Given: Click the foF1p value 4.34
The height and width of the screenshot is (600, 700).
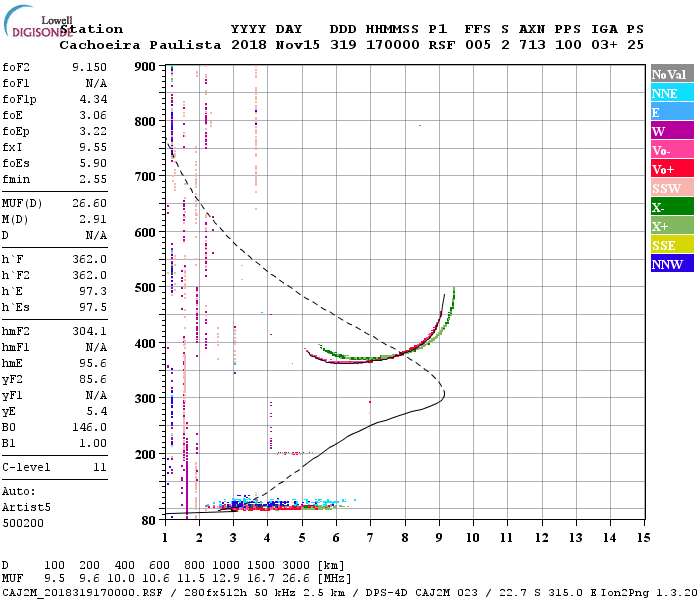Looking at the screenshot, I should click(x=93, y=99).
